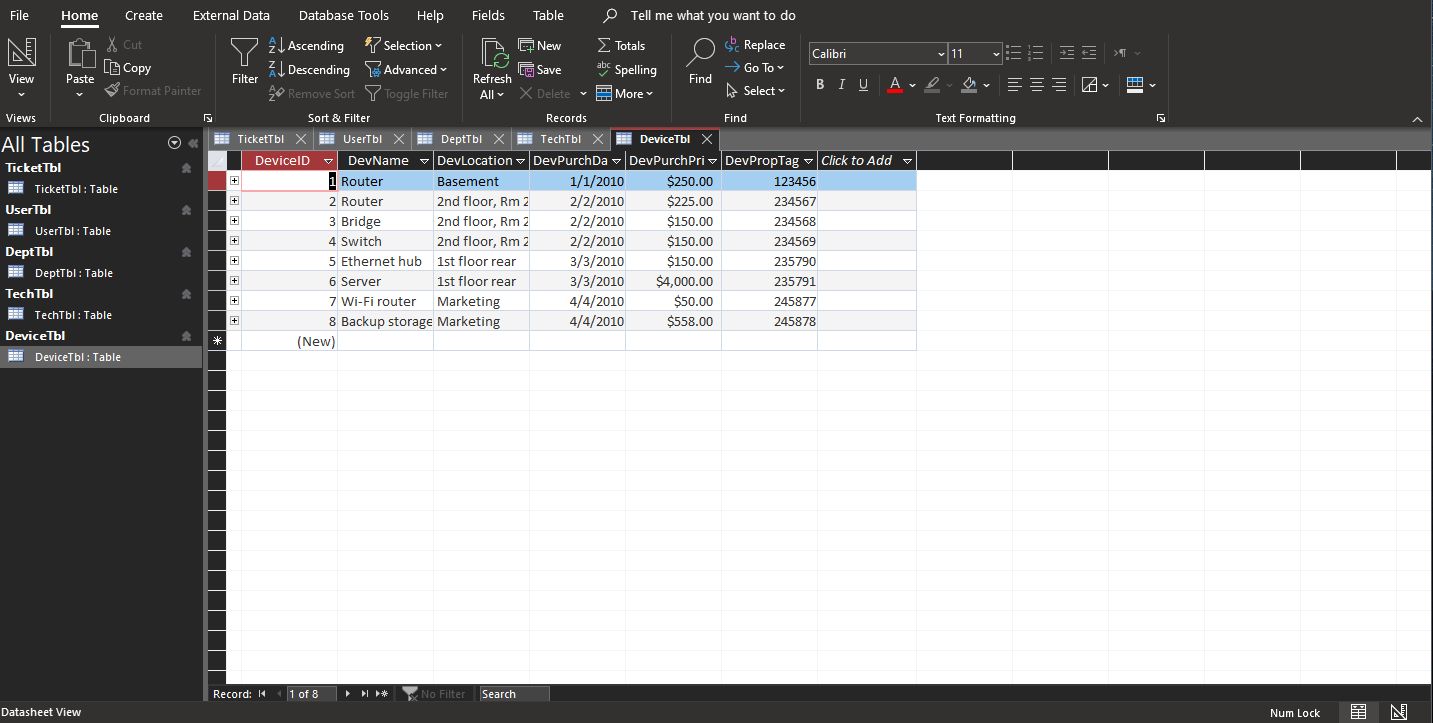Click the record navigation Search box
This screenshot has width=1433, height=723.
[x=513, y=693]
